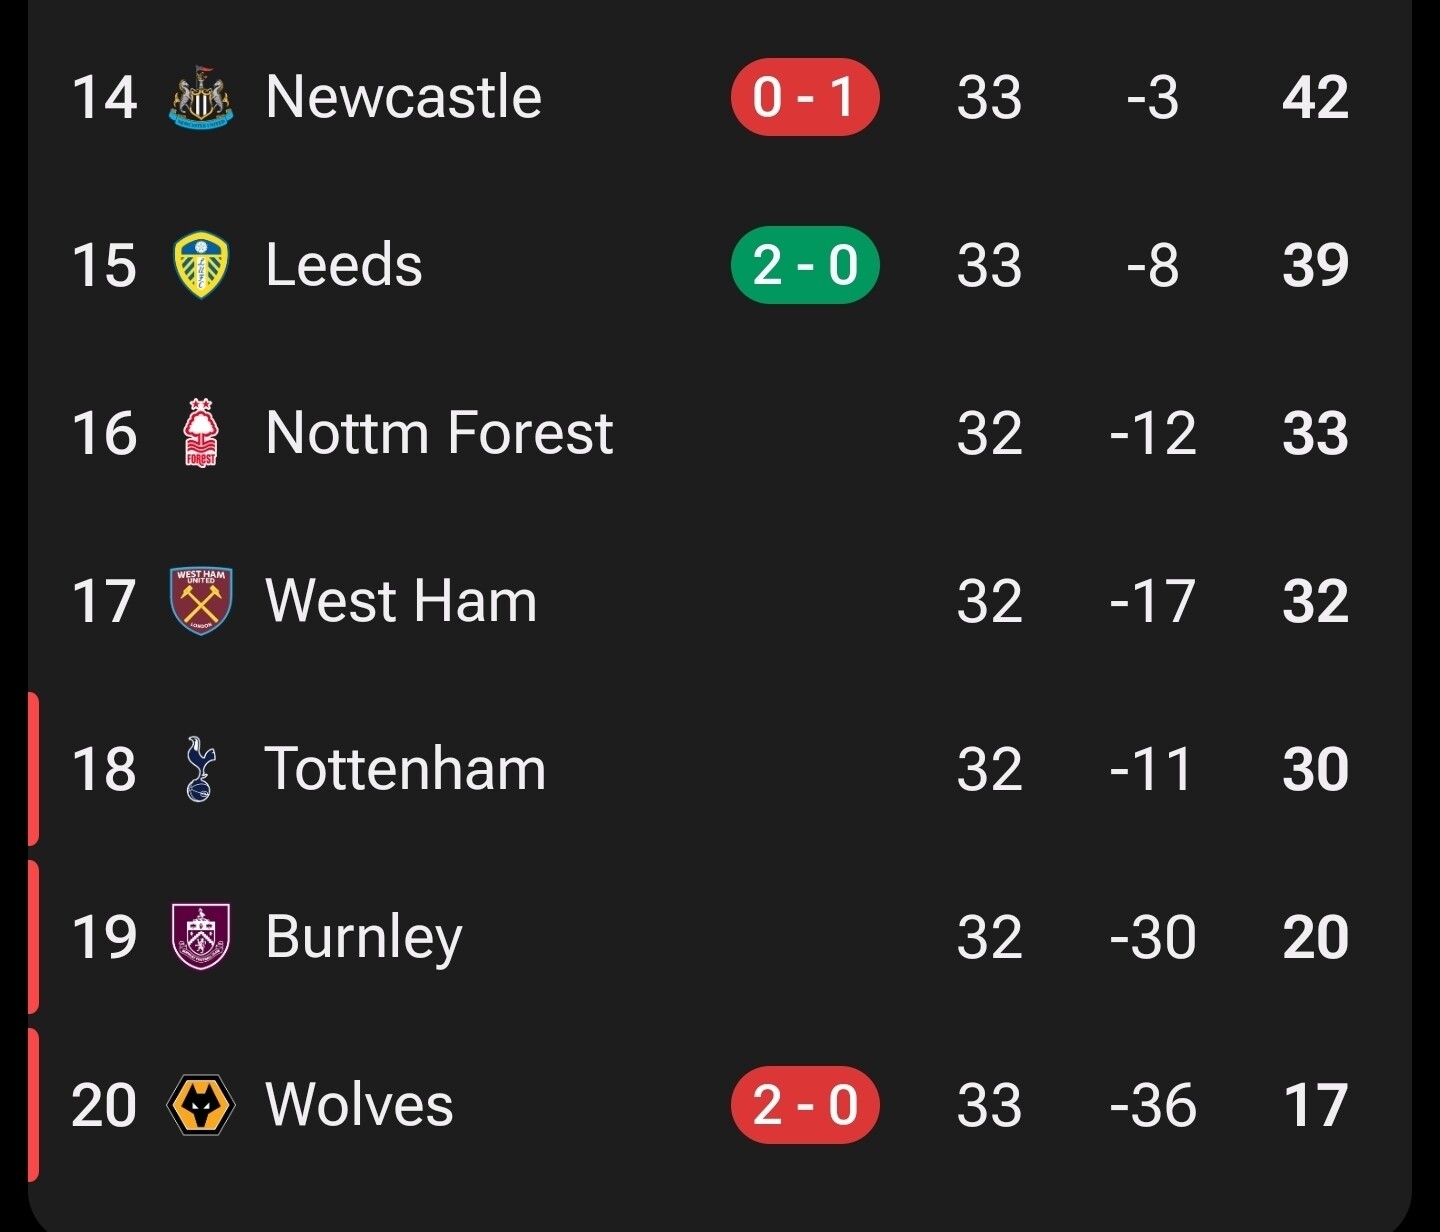
Task: Click Newcastle's 42 points value
Action: (x=1315, y=98)
